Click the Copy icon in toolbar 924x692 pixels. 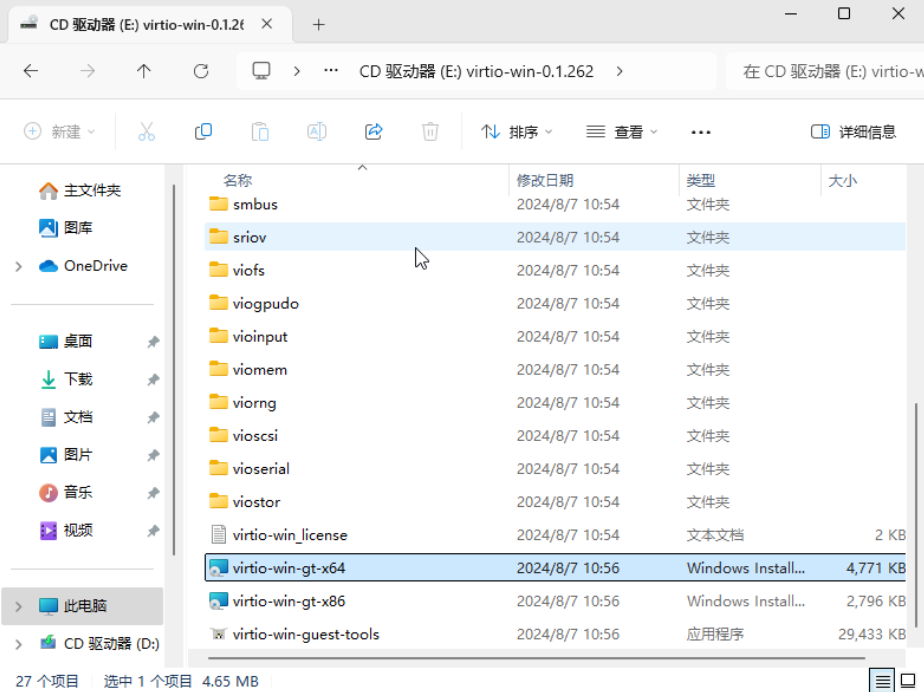tap(203, 132)
